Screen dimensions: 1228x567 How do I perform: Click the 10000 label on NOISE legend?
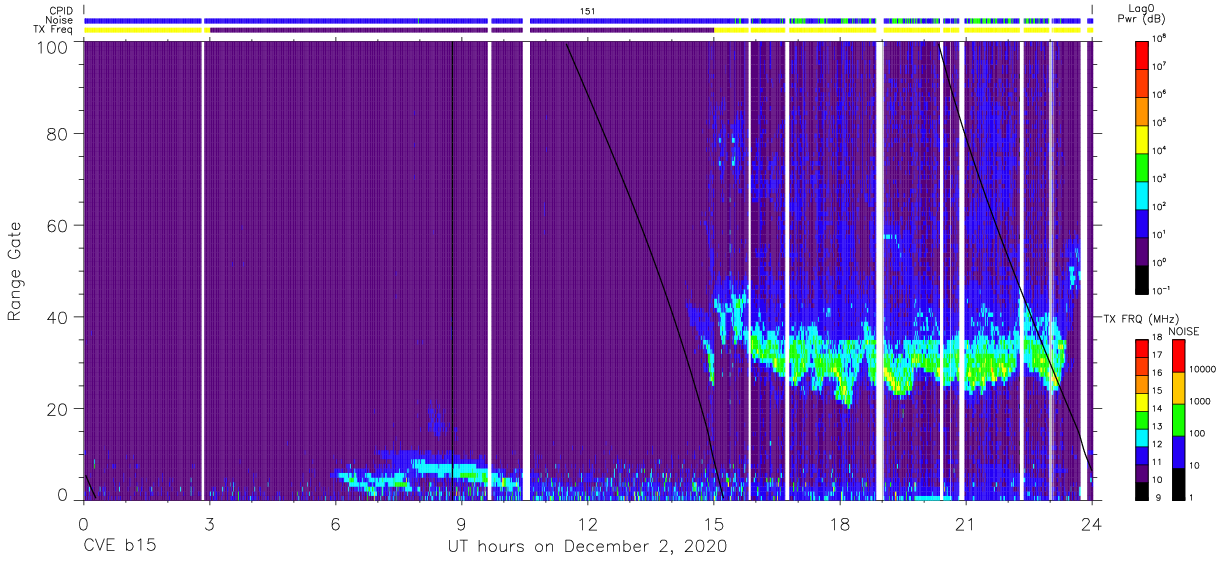[1204, 371]
